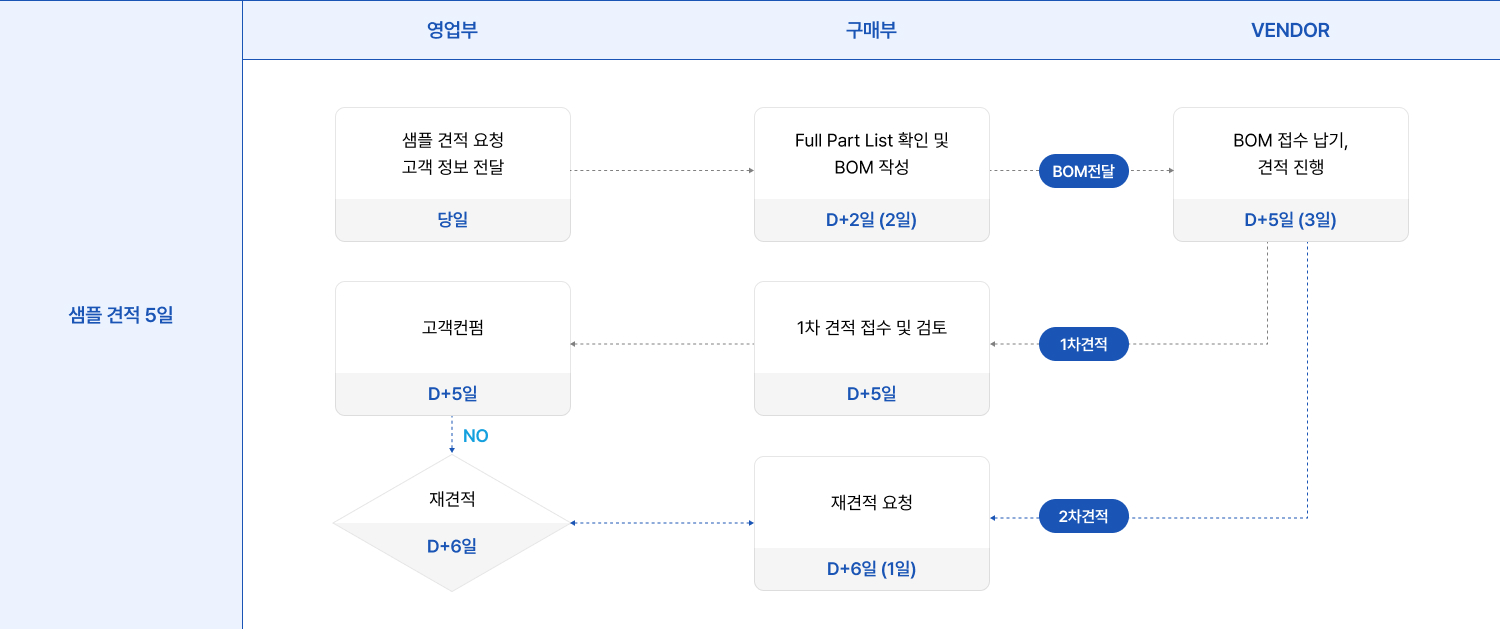Open the 샘플 견적 요청 고객 정보 전달 box
This screenshot has width=1500, height=641.
pyautogui.click(x=453, y=174)
